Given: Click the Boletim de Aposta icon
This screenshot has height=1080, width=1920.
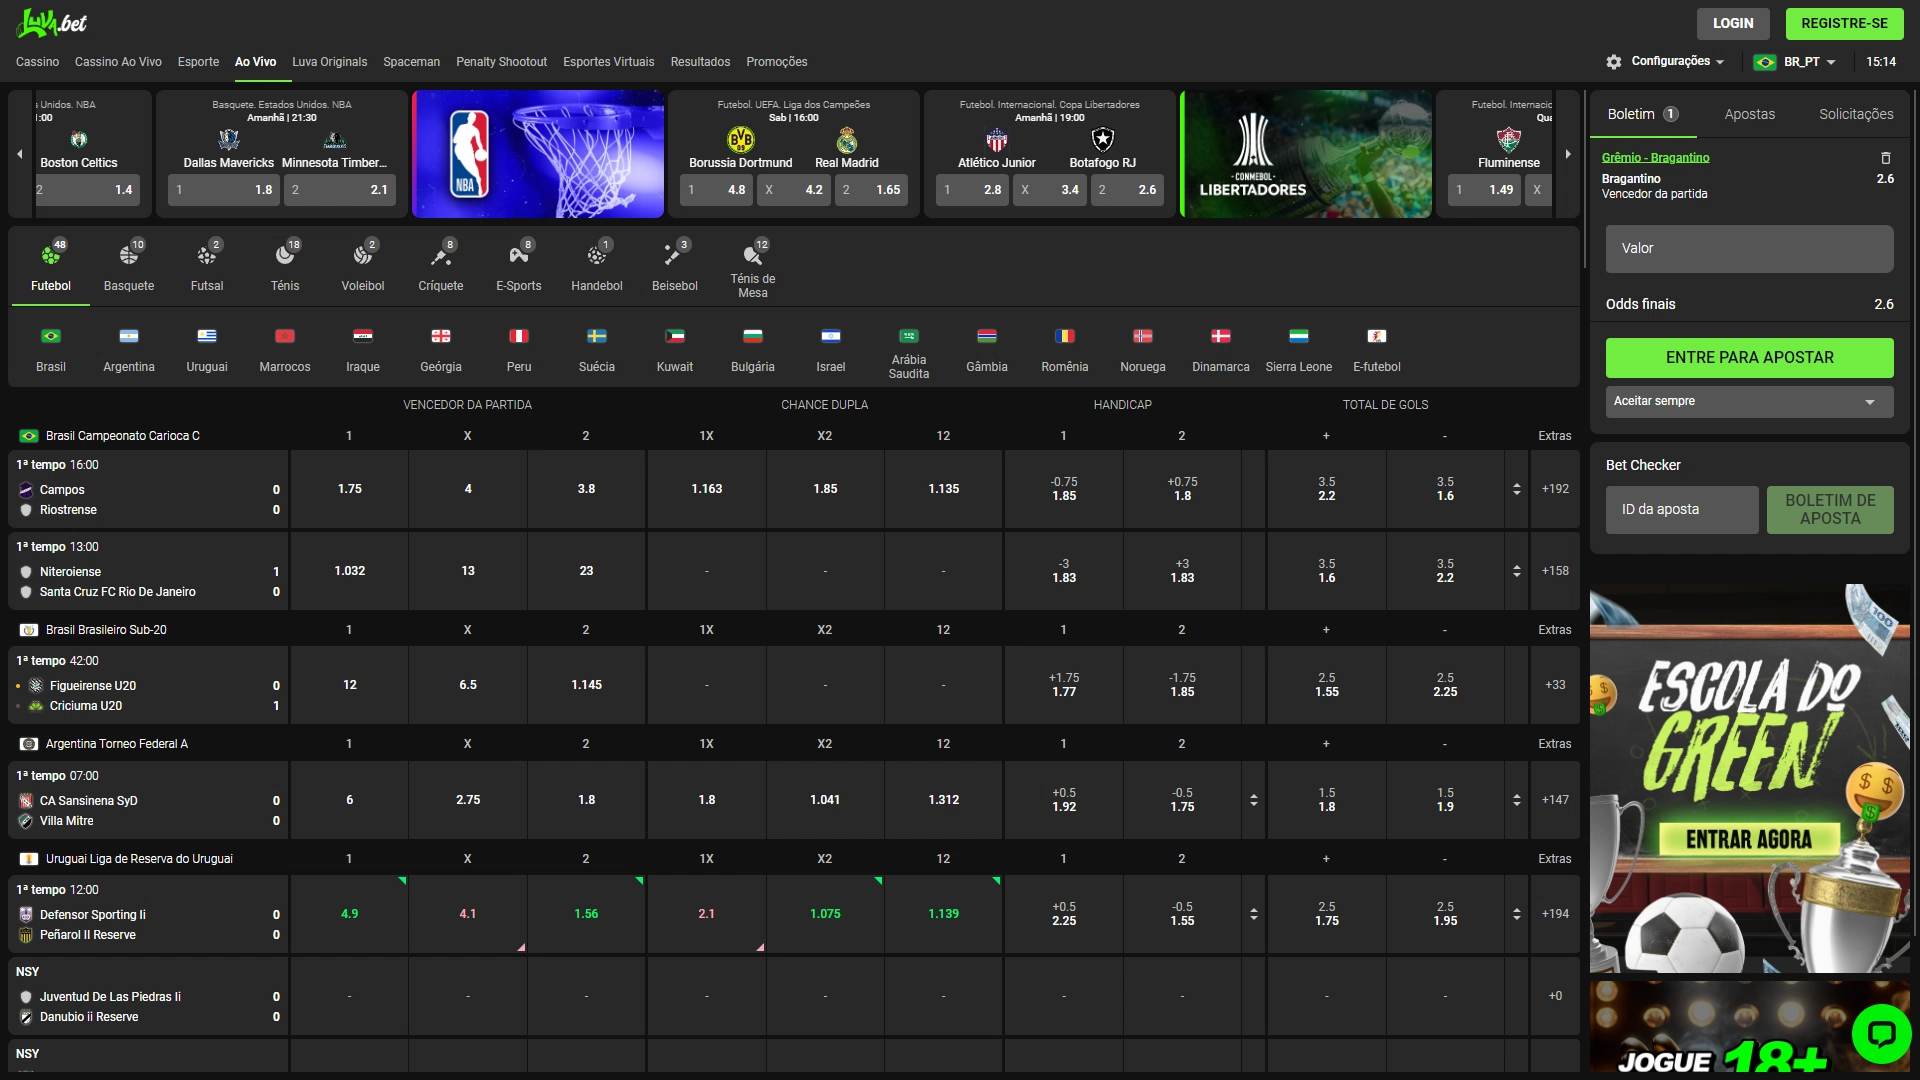Looking at the screenshot, I should (x=1829, y=509).
